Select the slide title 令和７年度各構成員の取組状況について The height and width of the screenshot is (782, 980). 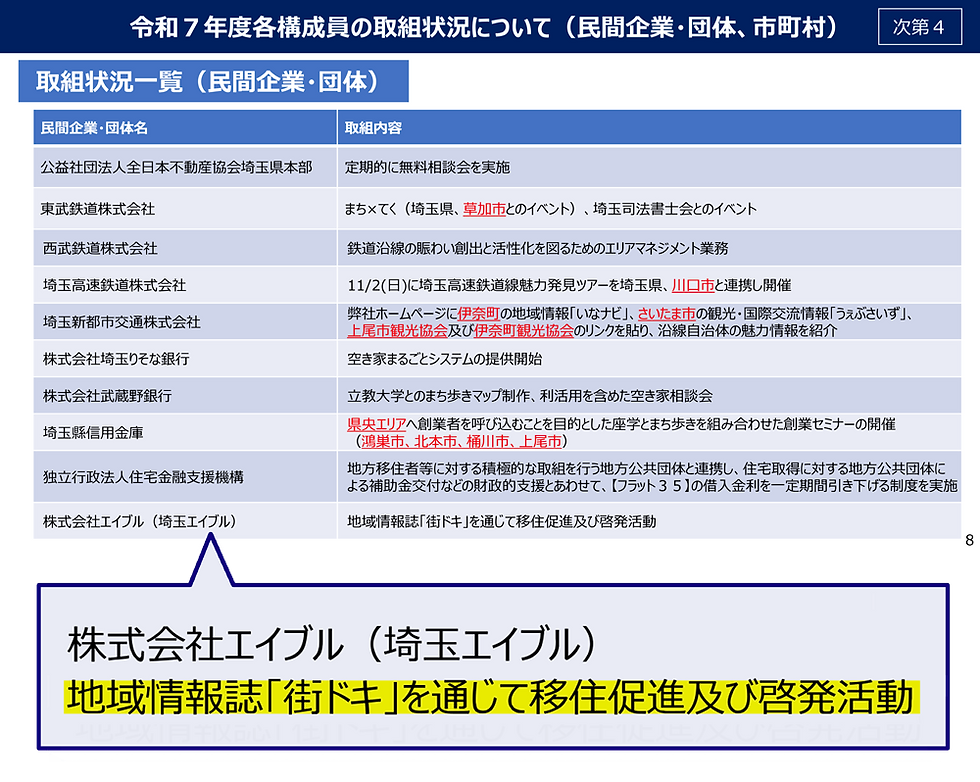click(340, 28)
